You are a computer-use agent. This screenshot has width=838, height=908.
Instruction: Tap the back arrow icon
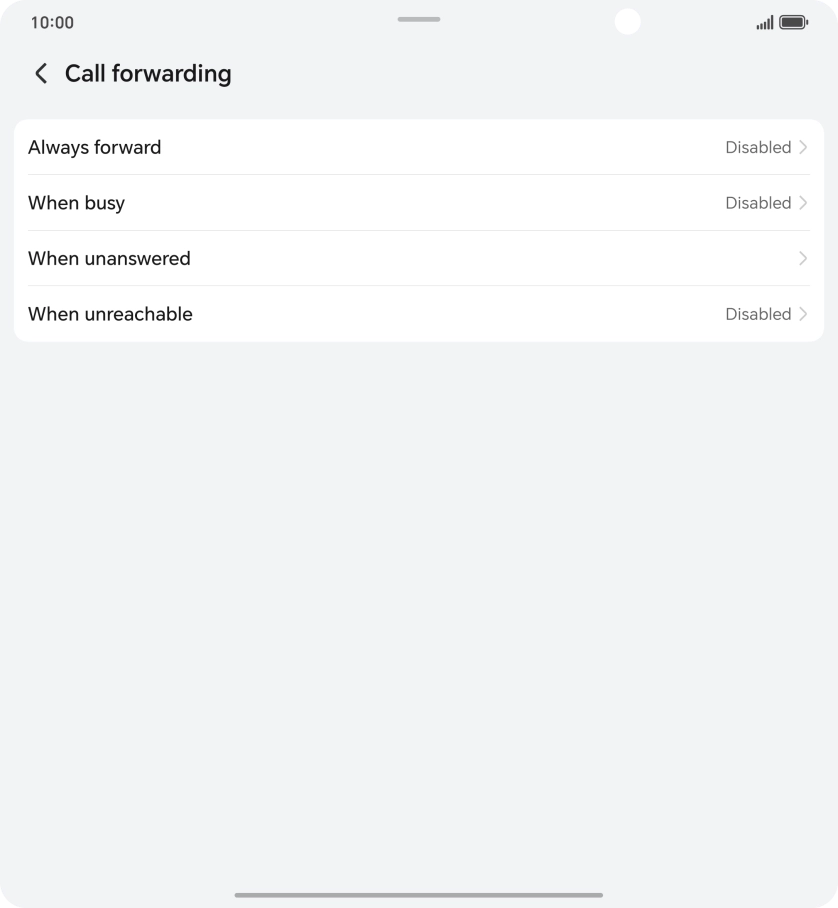click(x=41, y=73)
